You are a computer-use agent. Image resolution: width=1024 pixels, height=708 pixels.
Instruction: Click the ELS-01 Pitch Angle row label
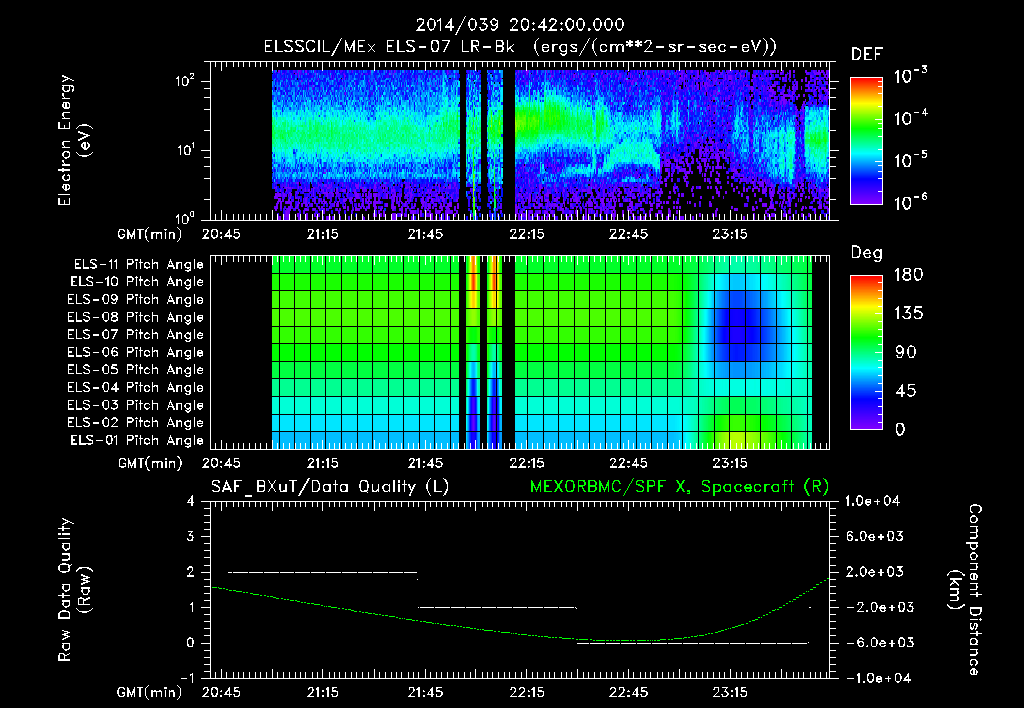[137, 440]
